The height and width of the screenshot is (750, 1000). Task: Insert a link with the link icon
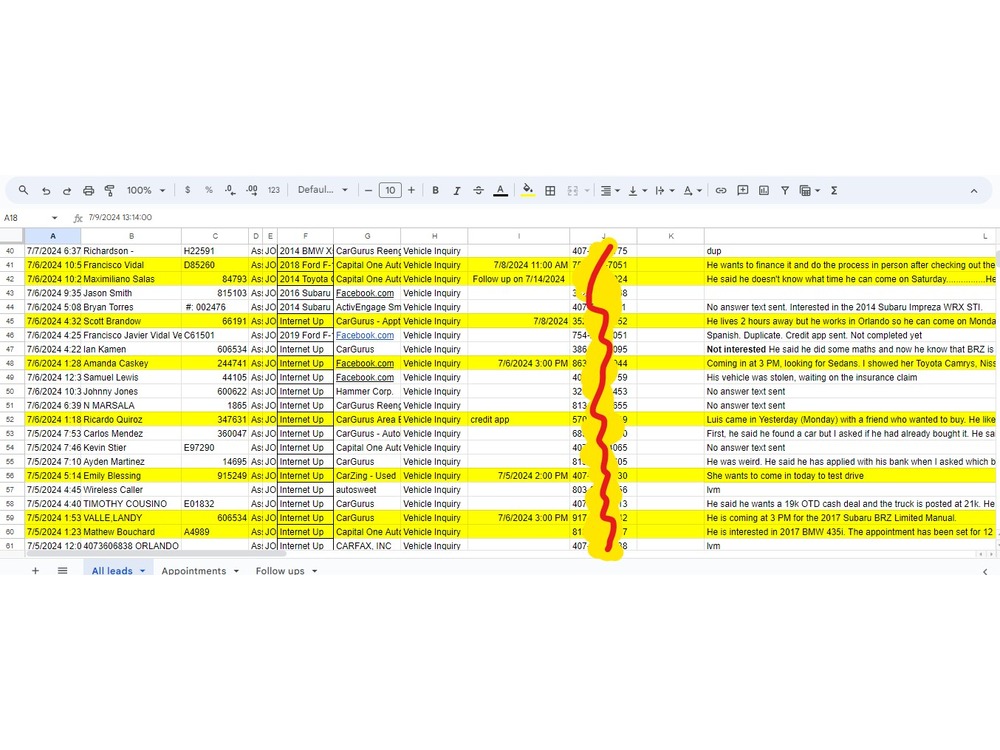click(x=721, y=190)
